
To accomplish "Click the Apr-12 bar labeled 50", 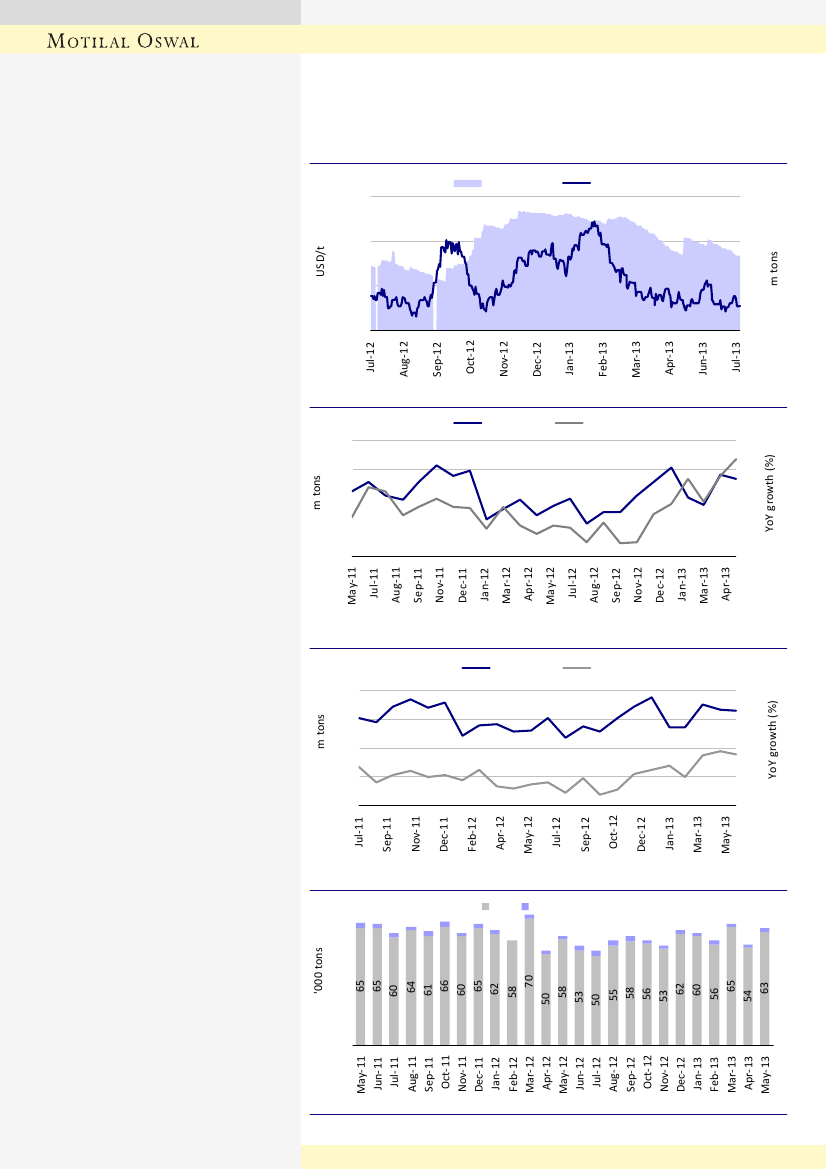I will point(546,1012).
